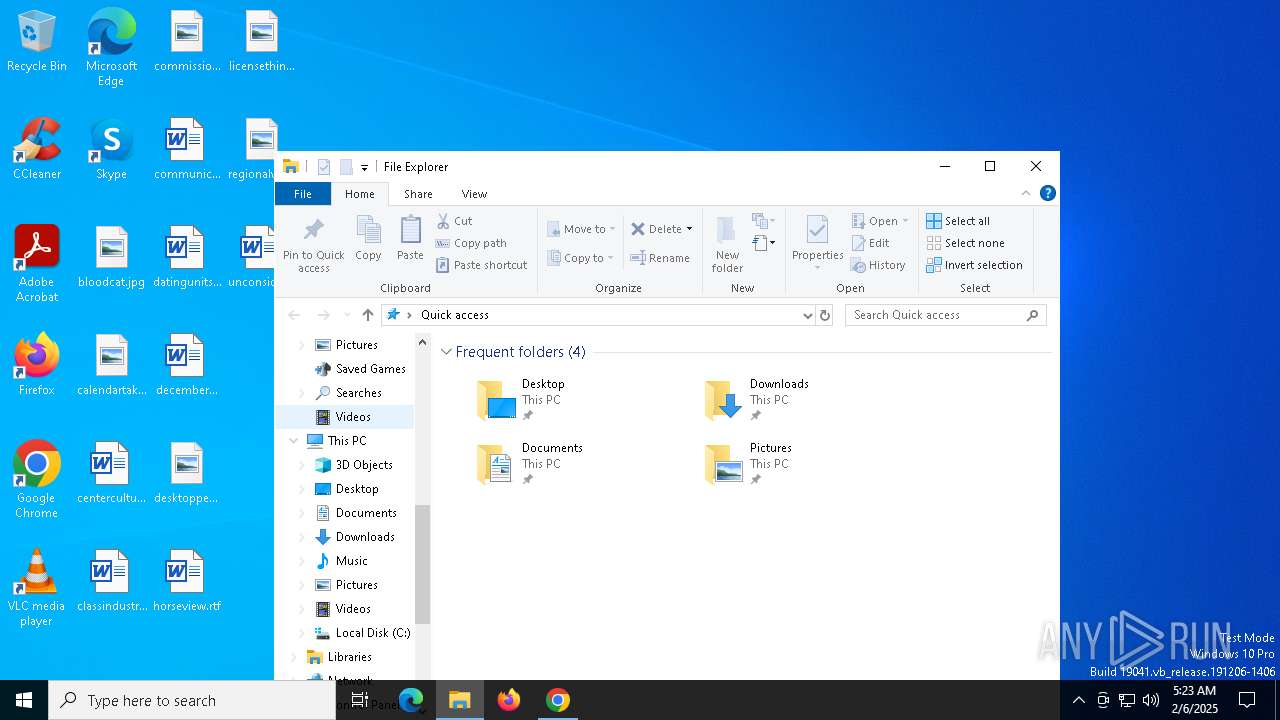1280x720 pixels.
Task: Open the address bar history dropdown
Action: point(808,315)
